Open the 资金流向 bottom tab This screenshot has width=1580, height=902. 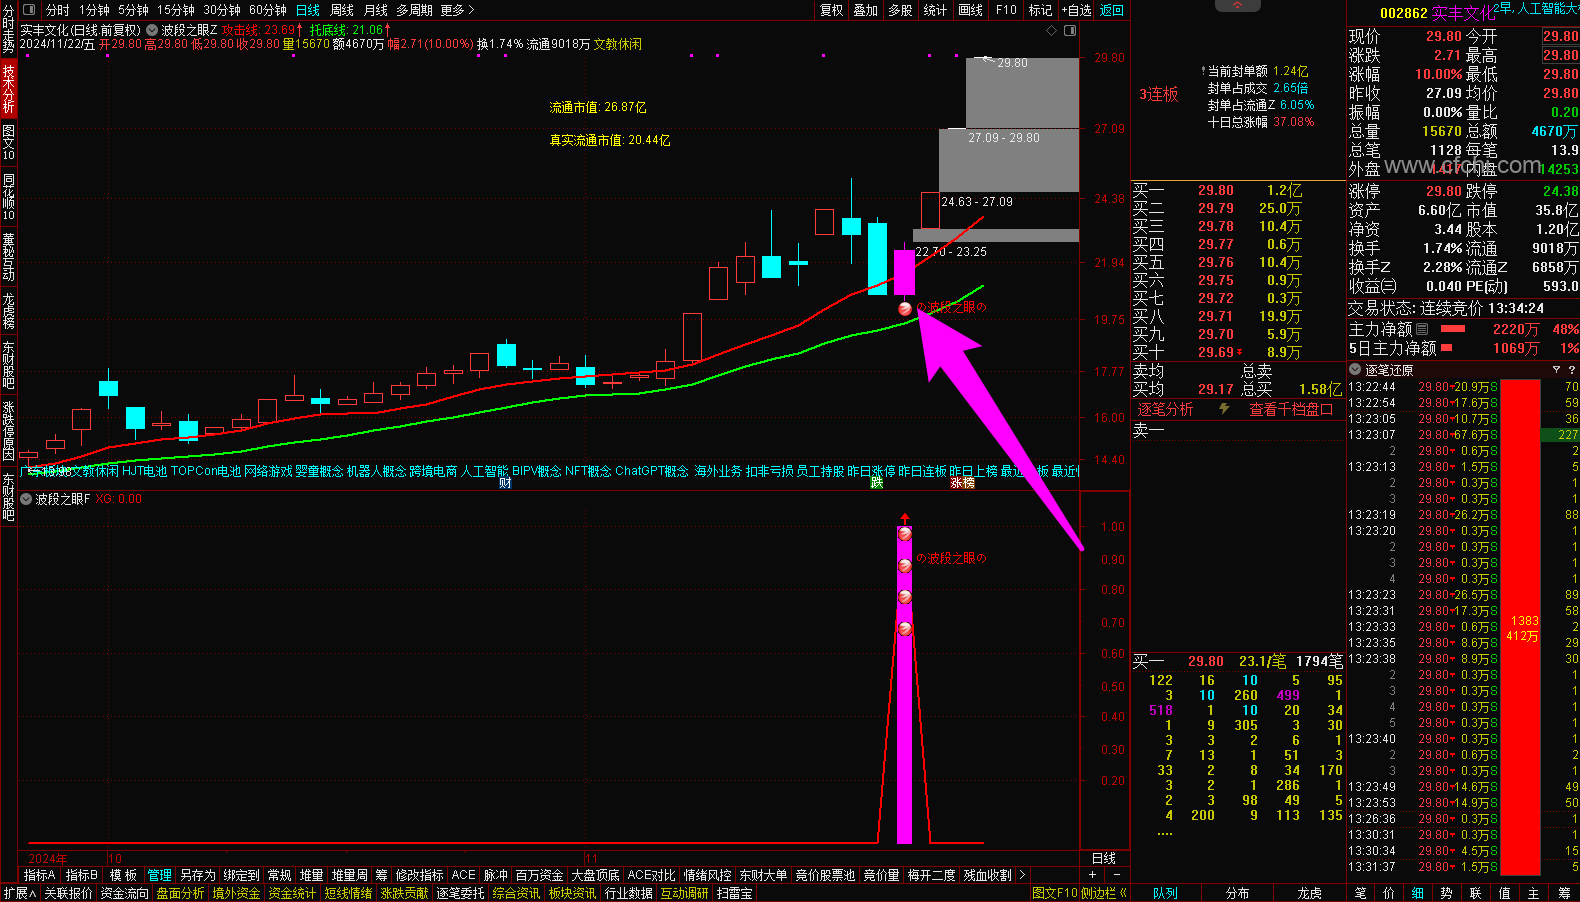coord(124,893)
